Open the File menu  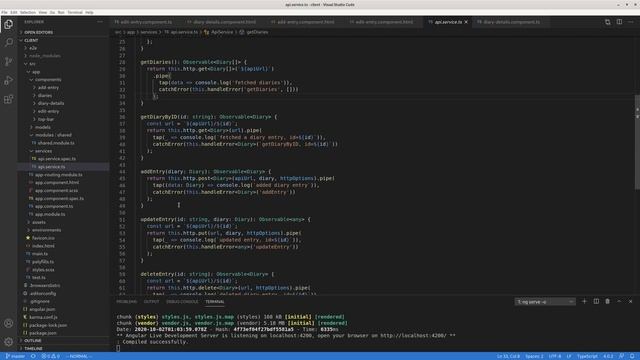click(x=4, y=12)
